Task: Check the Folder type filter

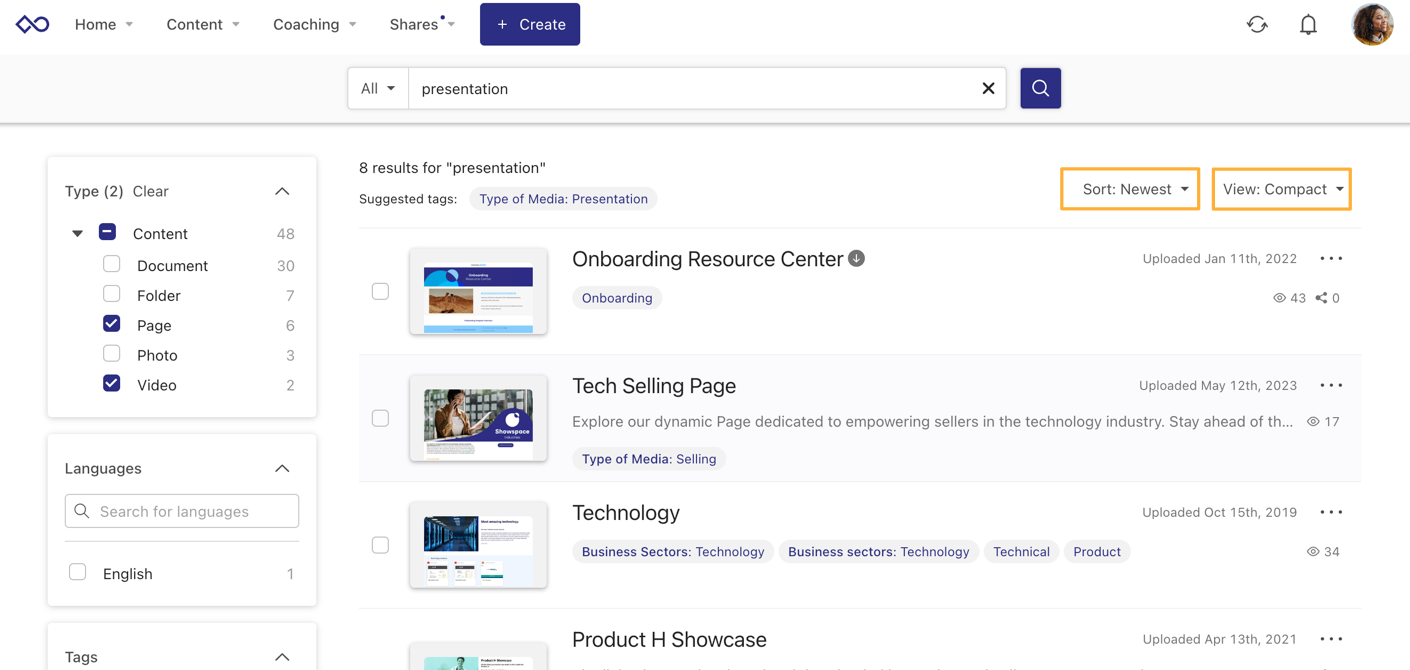Action: (112, 294)
